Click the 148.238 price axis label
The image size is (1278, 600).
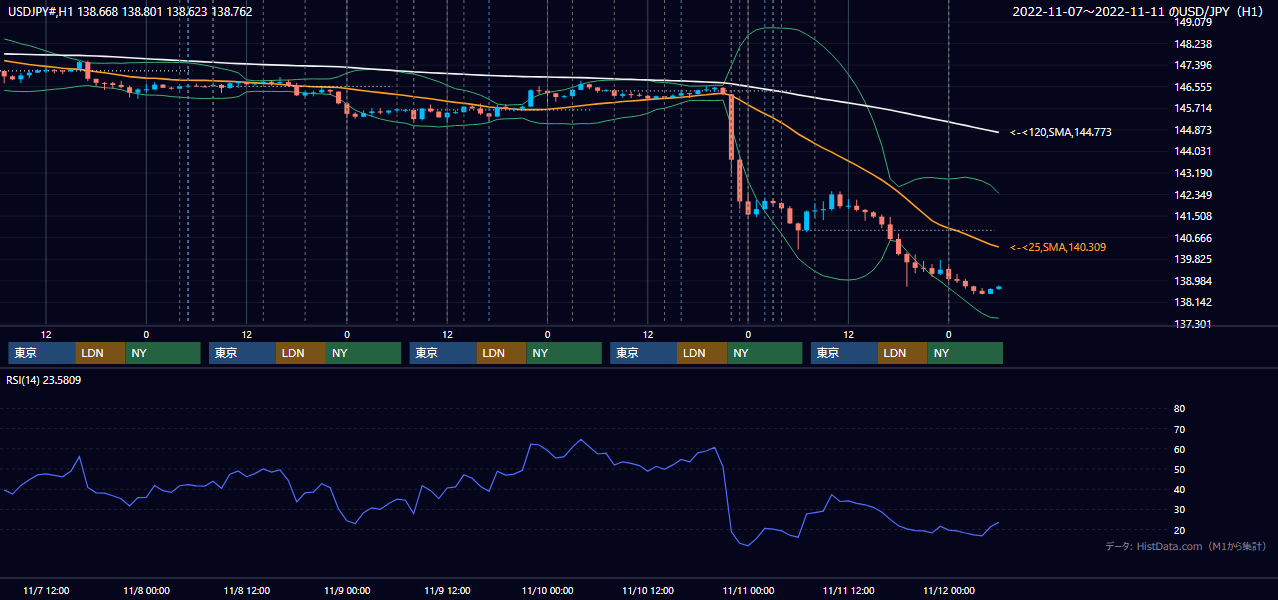1193,44
